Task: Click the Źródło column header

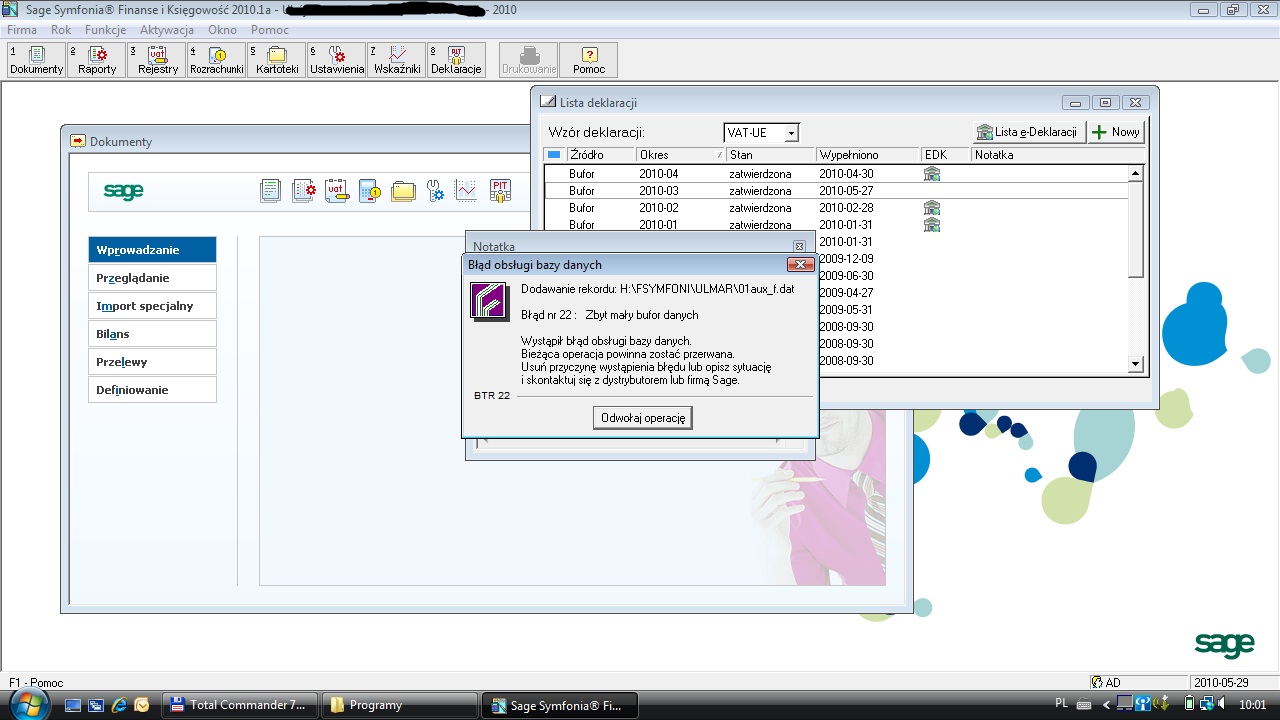Action: (x=601, y=155)
